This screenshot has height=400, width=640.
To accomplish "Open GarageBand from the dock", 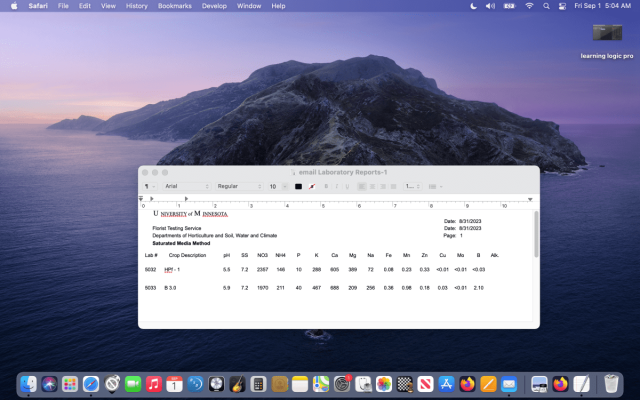I will [237, 384].
